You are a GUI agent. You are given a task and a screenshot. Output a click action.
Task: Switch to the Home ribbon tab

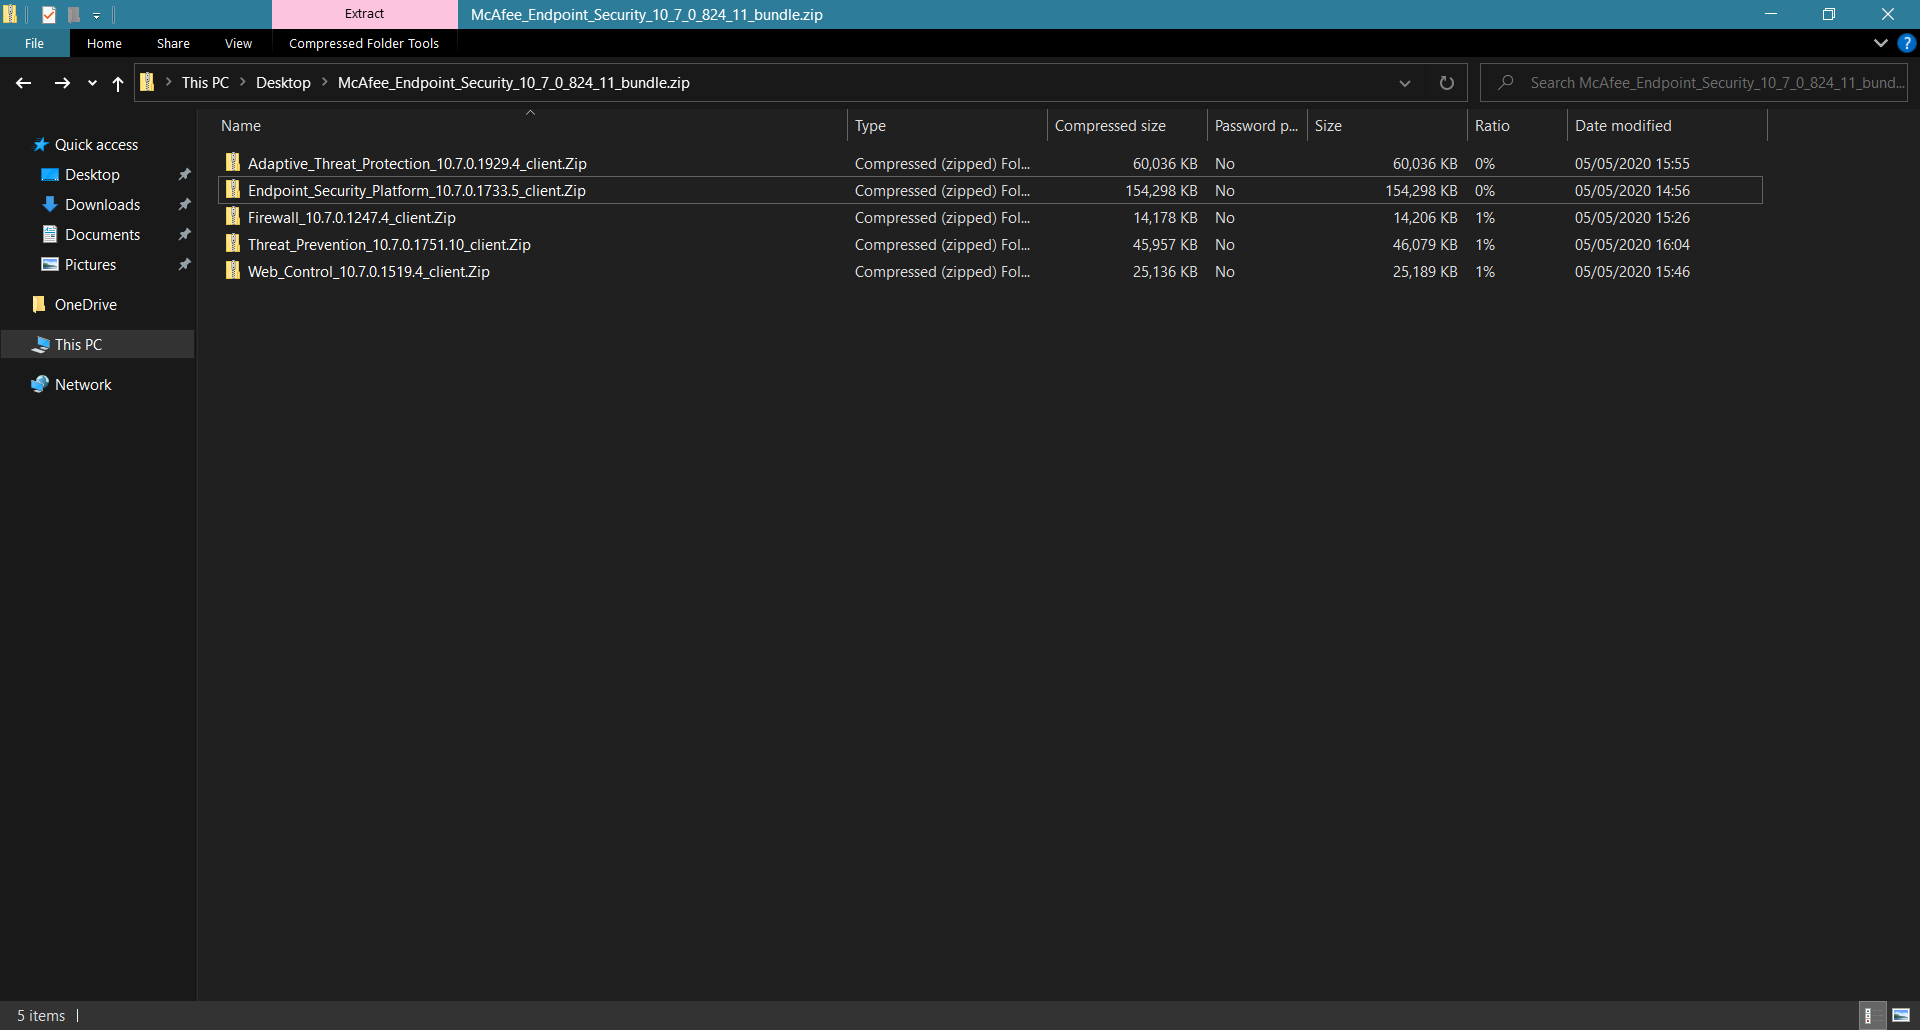tap(104, 43)
